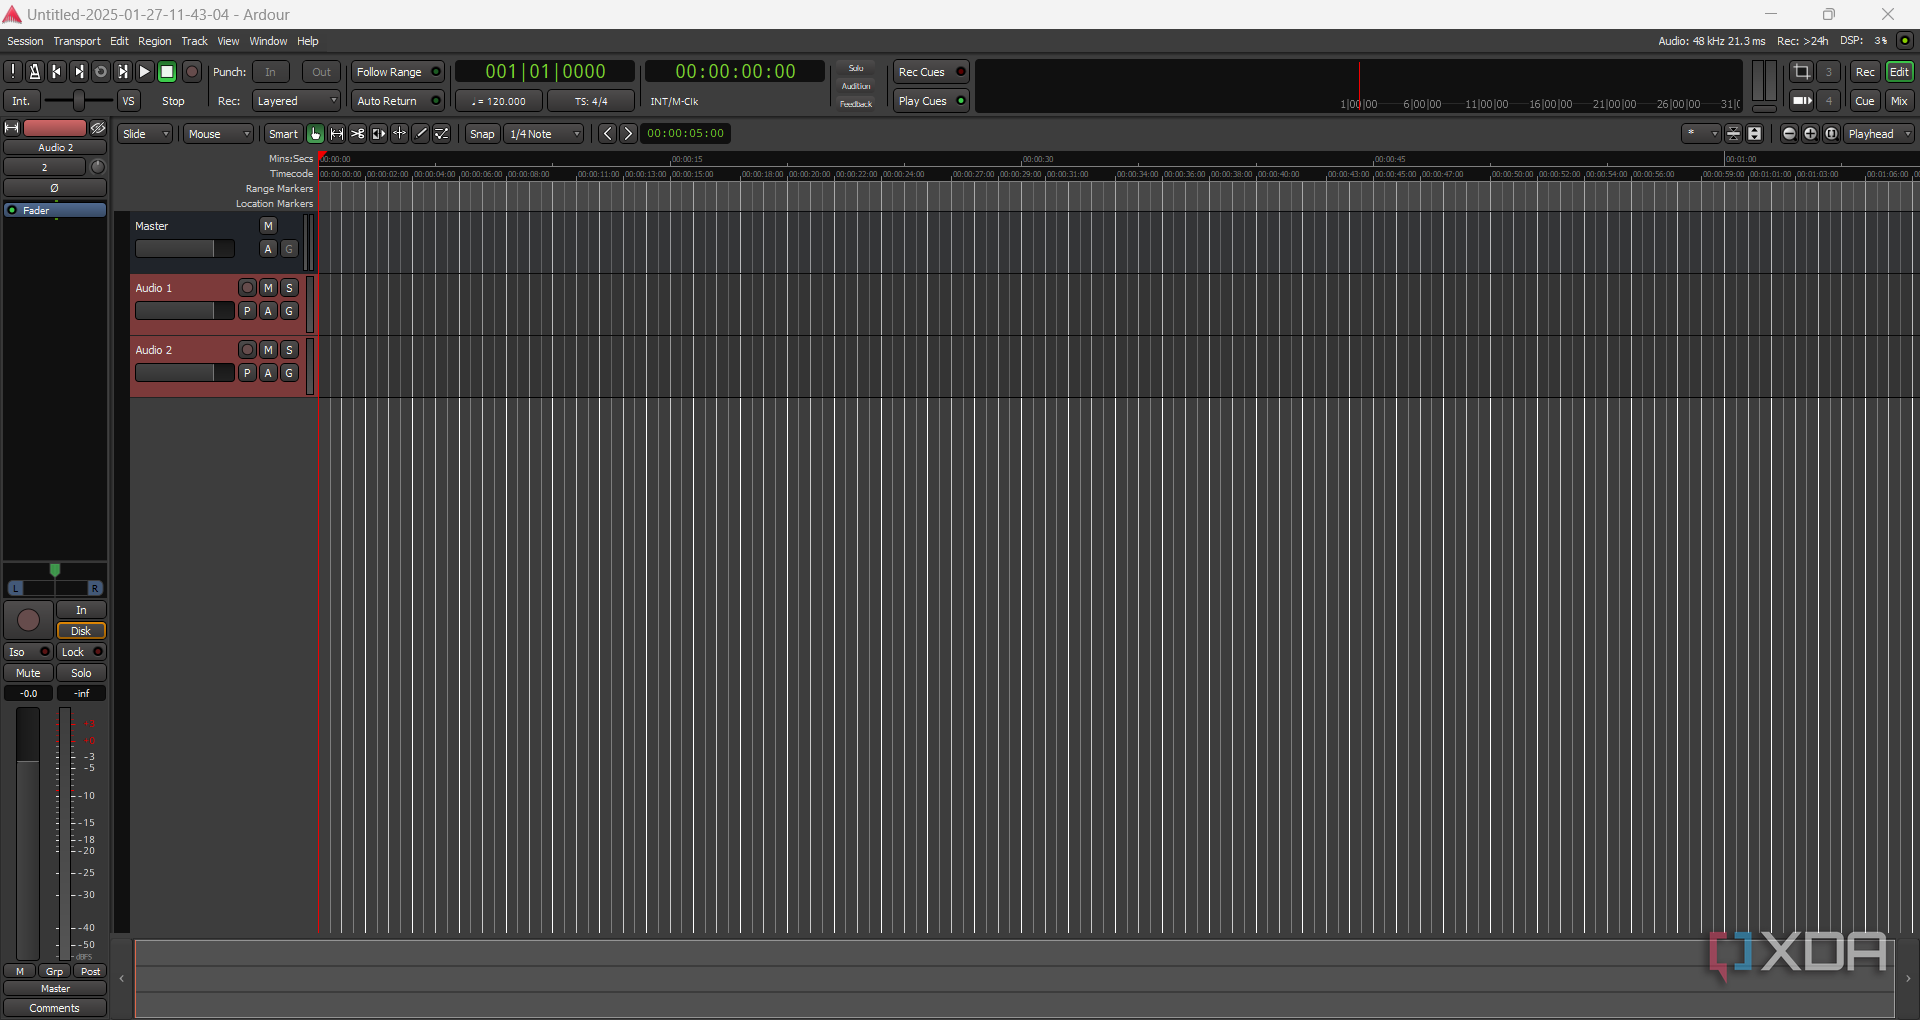Toggle loop playback icon
Image resolution: width=1920 pixels, height=1020 pixels.
pyautogui.click(x=100, y=72)
